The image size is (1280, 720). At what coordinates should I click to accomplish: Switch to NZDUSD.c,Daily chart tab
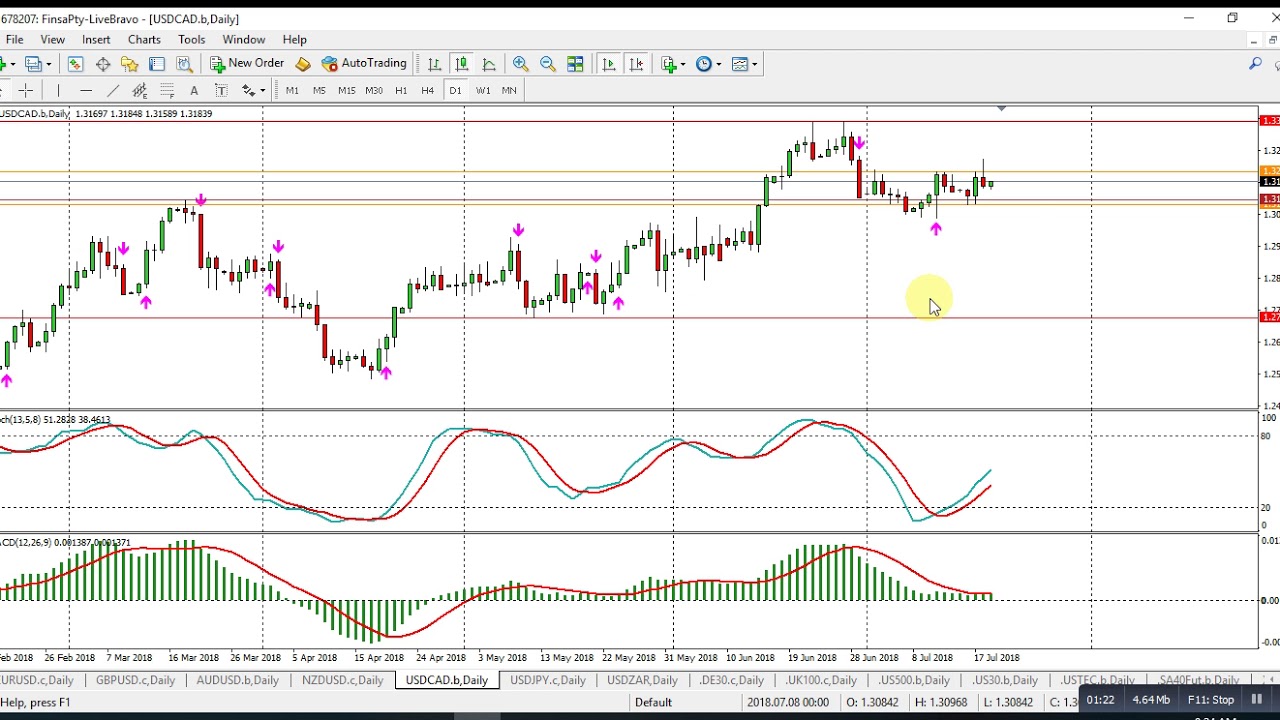(342, 680)
